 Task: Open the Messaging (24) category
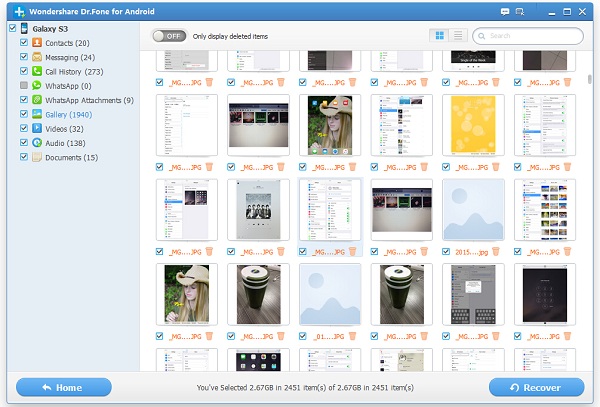pyautogui.click(x=70, y=57)
